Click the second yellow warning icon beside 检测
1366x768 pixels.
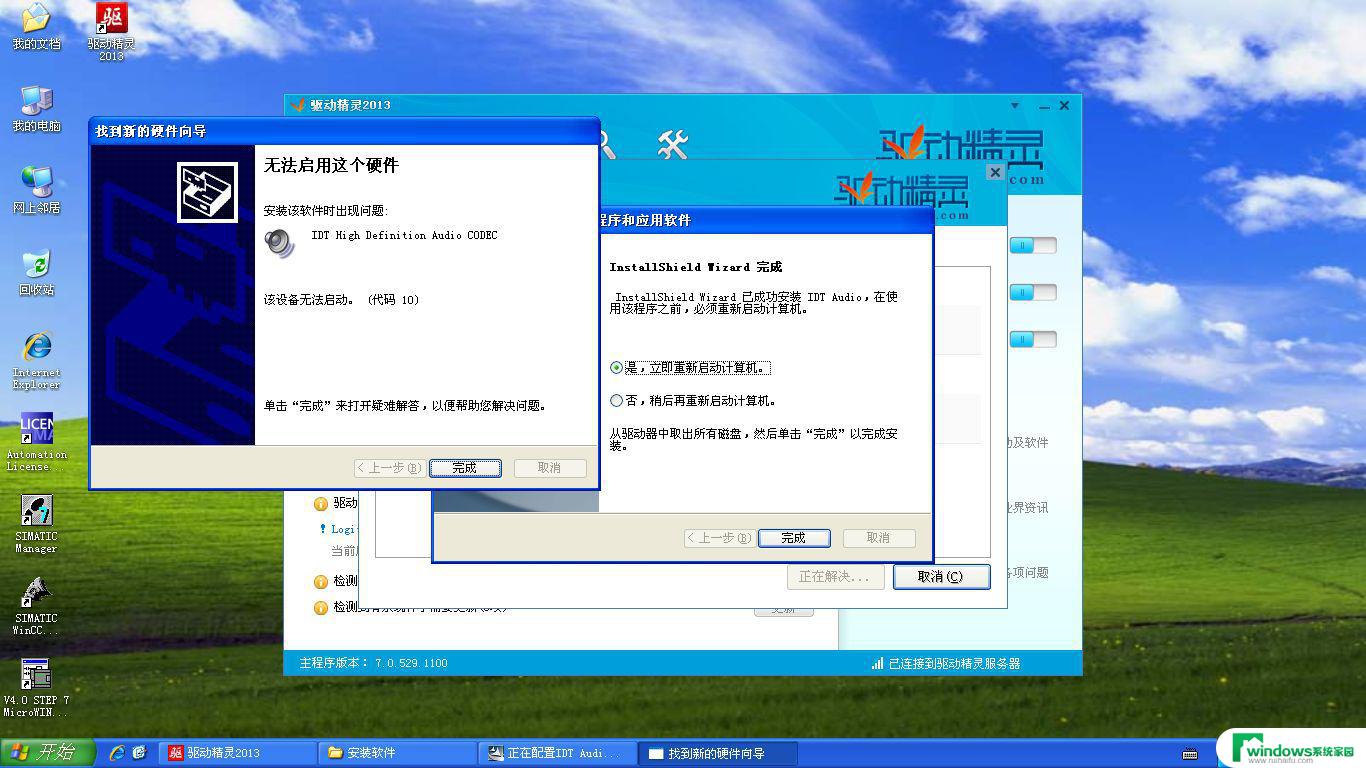(x=321, y=581)
